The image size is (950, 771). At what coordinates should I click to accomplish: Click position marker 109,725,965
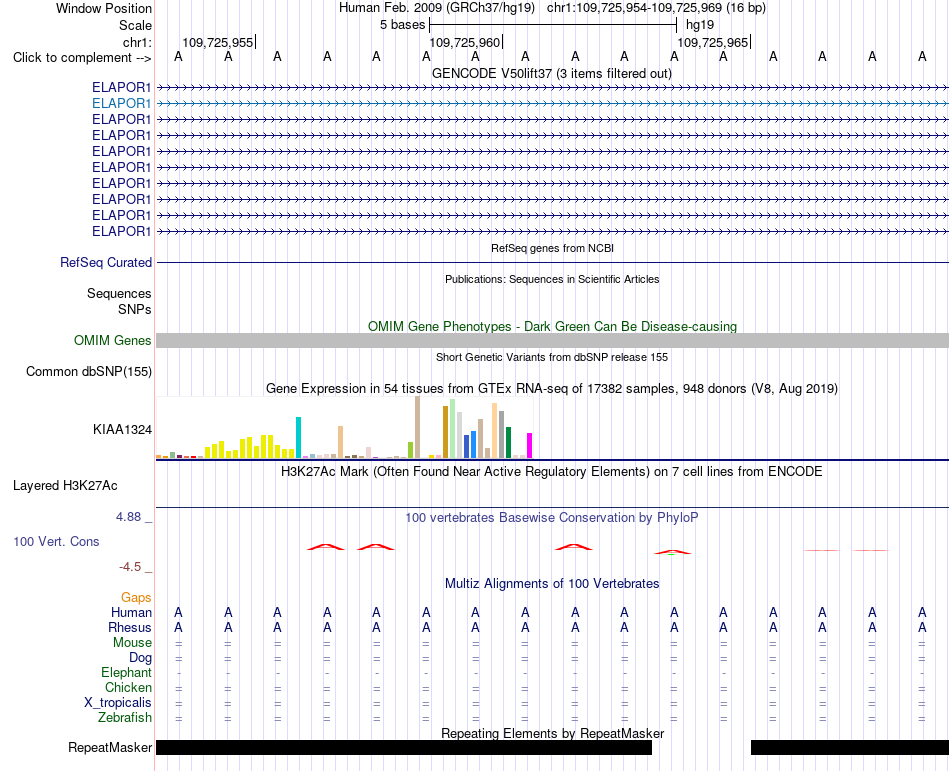click(x=712, y=42)
